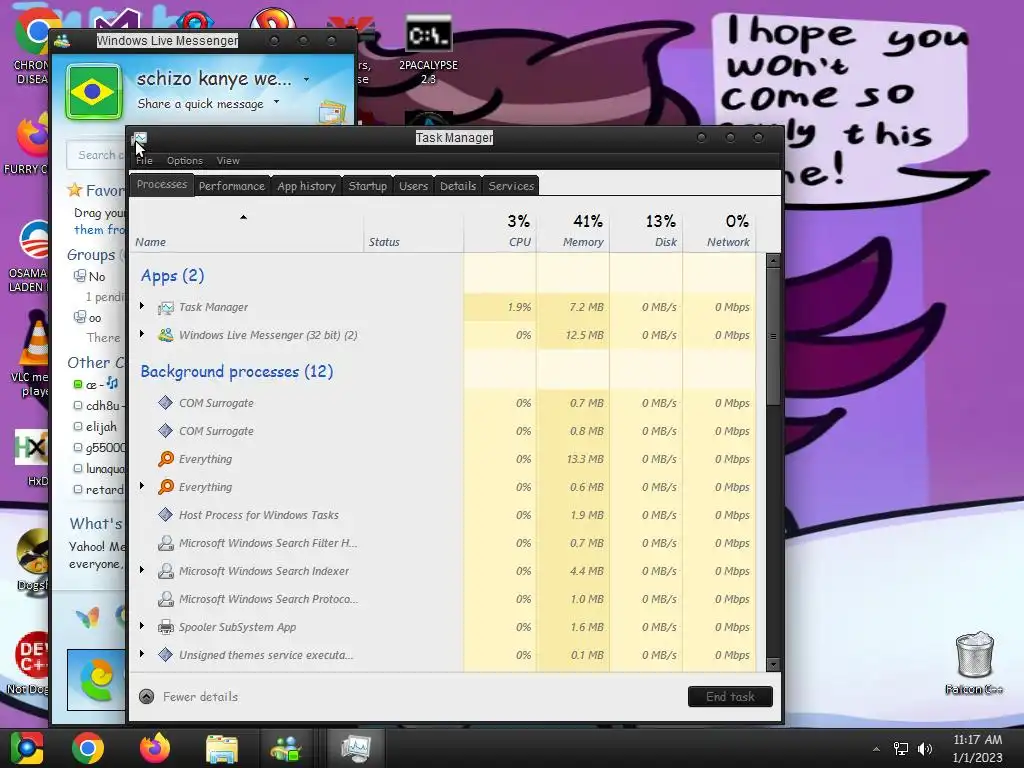
Task: Click the Favorites star icon in Messenger
Action: point(74,190)
